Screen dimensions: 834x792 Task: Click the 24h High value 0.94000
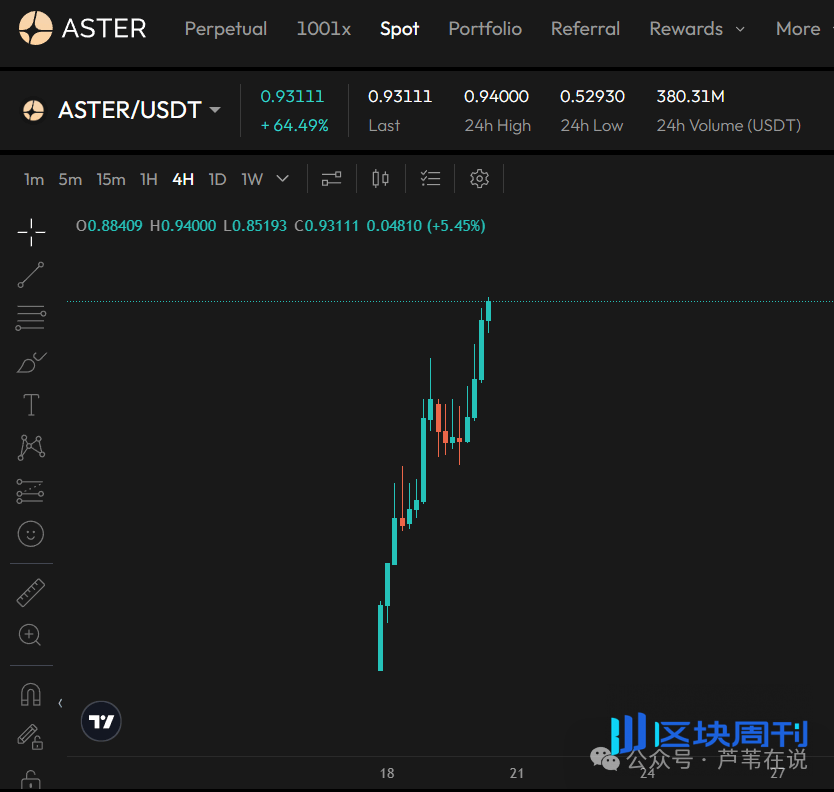point(496,96)
